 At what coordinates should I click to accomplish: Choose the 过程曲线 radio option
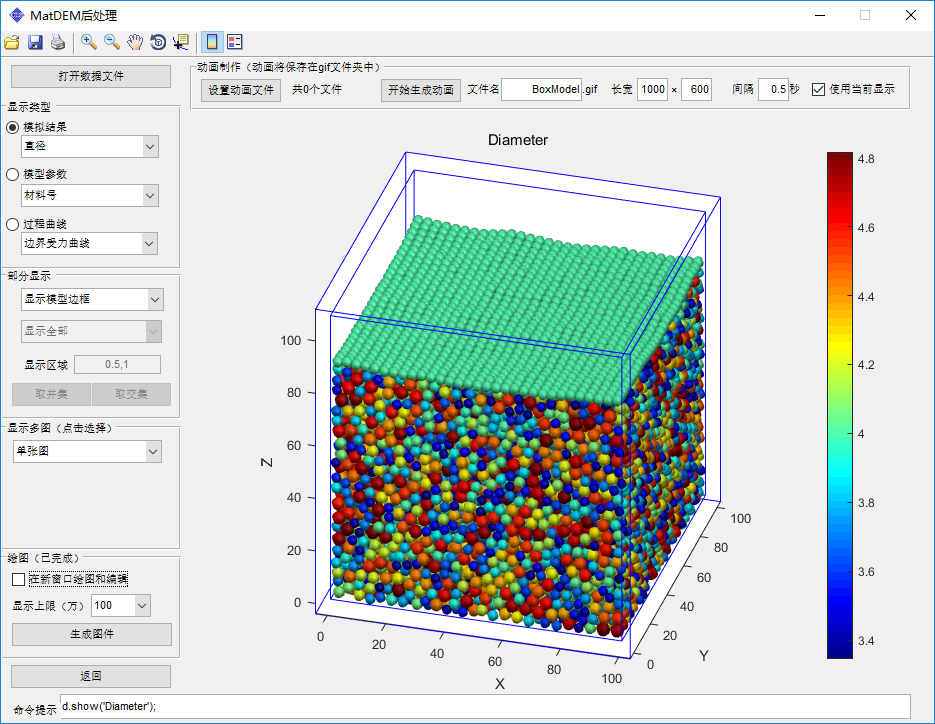(x=13, y=224)
